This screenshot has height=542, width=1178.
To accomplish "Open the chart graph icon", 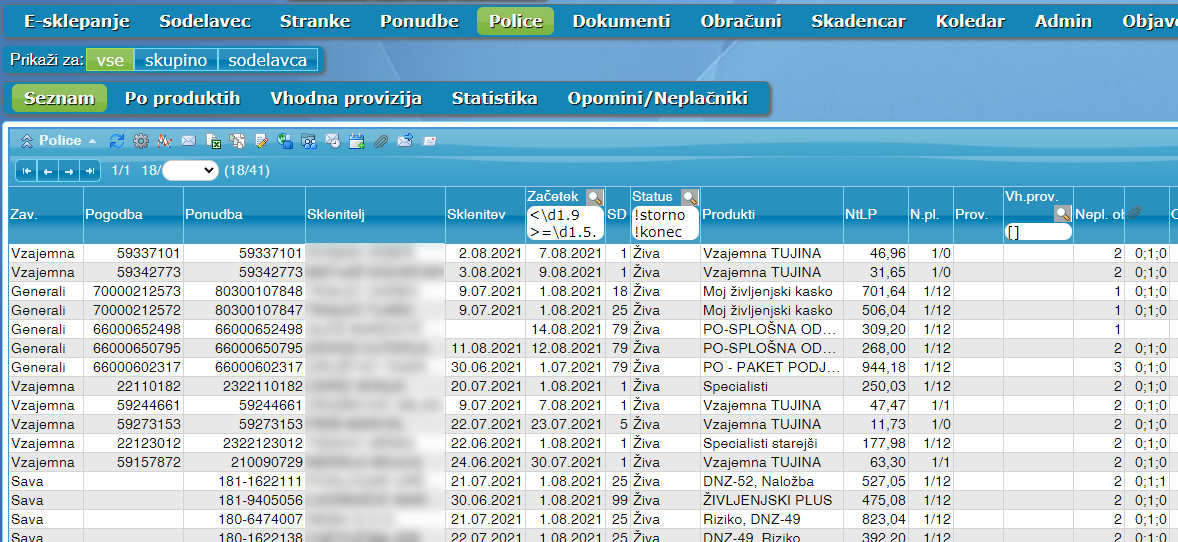I will point(165,141).
